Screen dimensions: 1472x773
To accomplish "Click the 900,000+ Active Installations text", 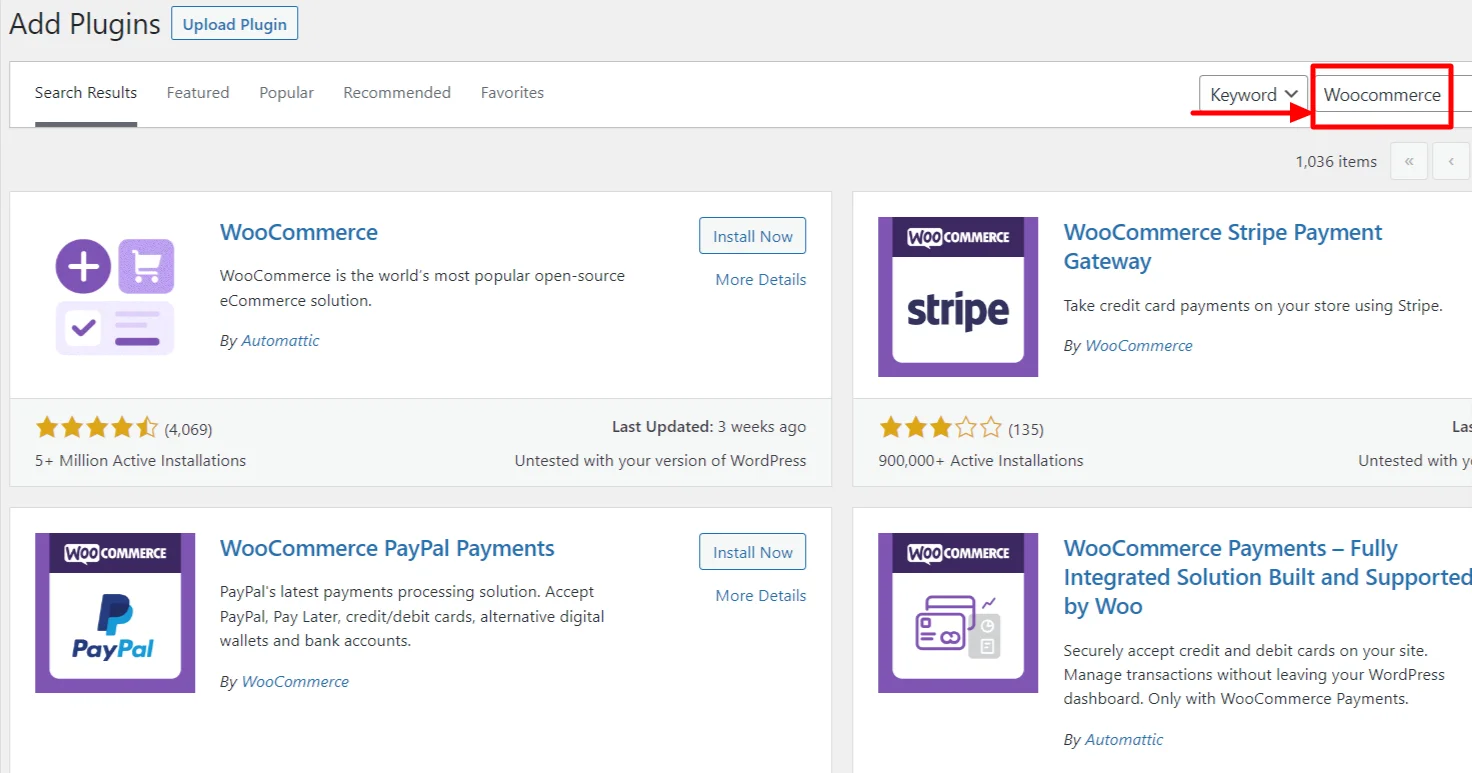I will coord(981,461).
